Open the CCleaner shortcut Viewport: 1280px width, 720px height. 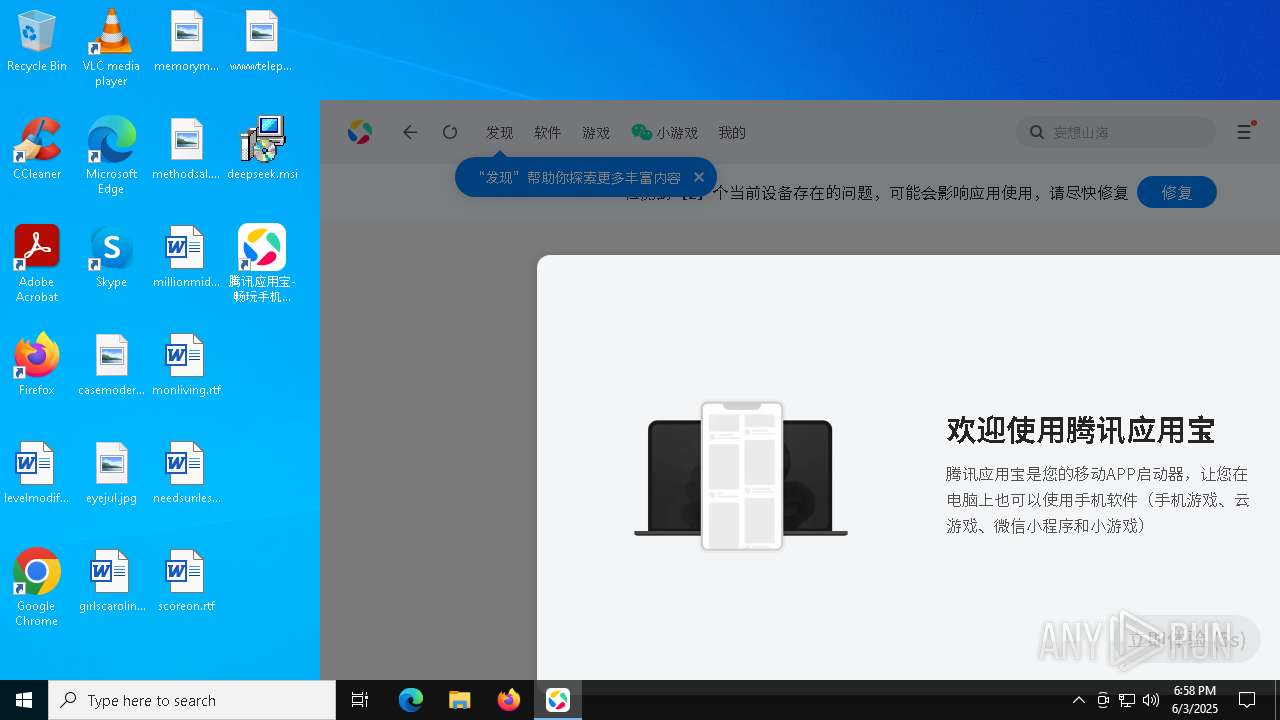click(37, 148)
